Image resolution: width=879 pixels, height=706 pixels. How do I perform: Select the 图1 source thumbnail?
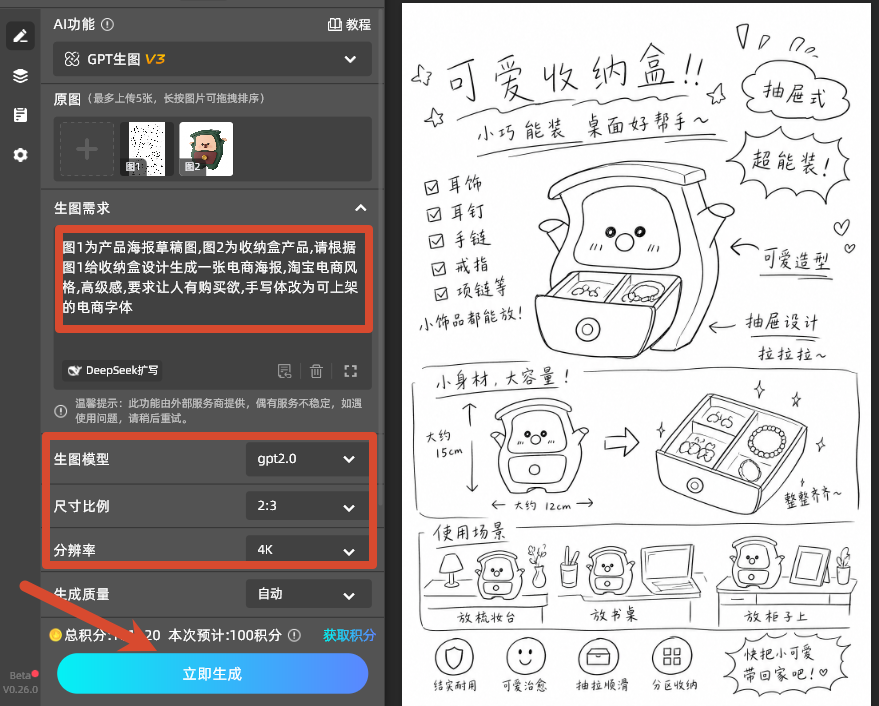click(x=146, y=149)
